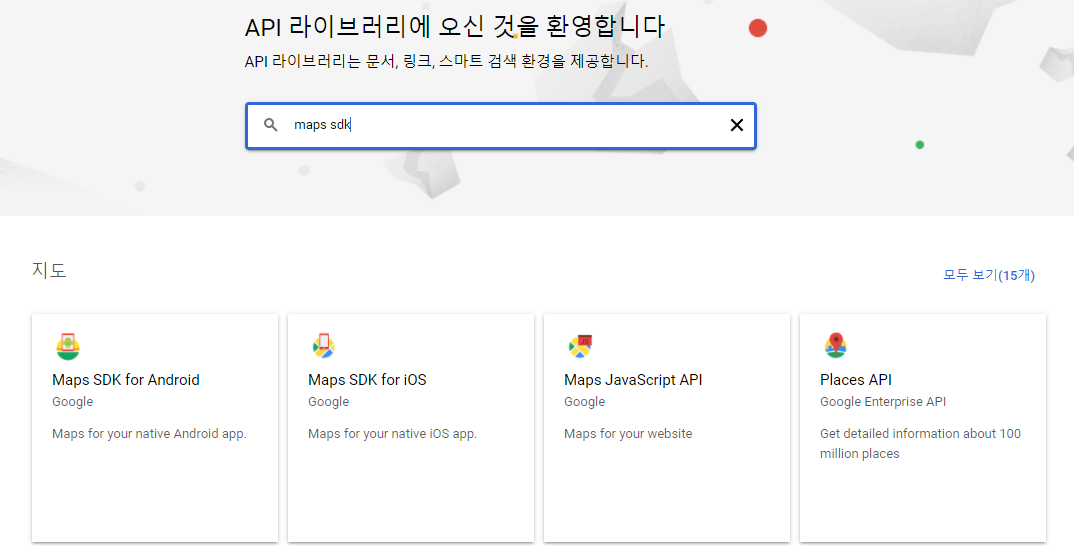
Task: Click the subtitle 'API 라이브러리는 문서, 링크...' text
Action: pyautogui.click(x=446, y=61)
